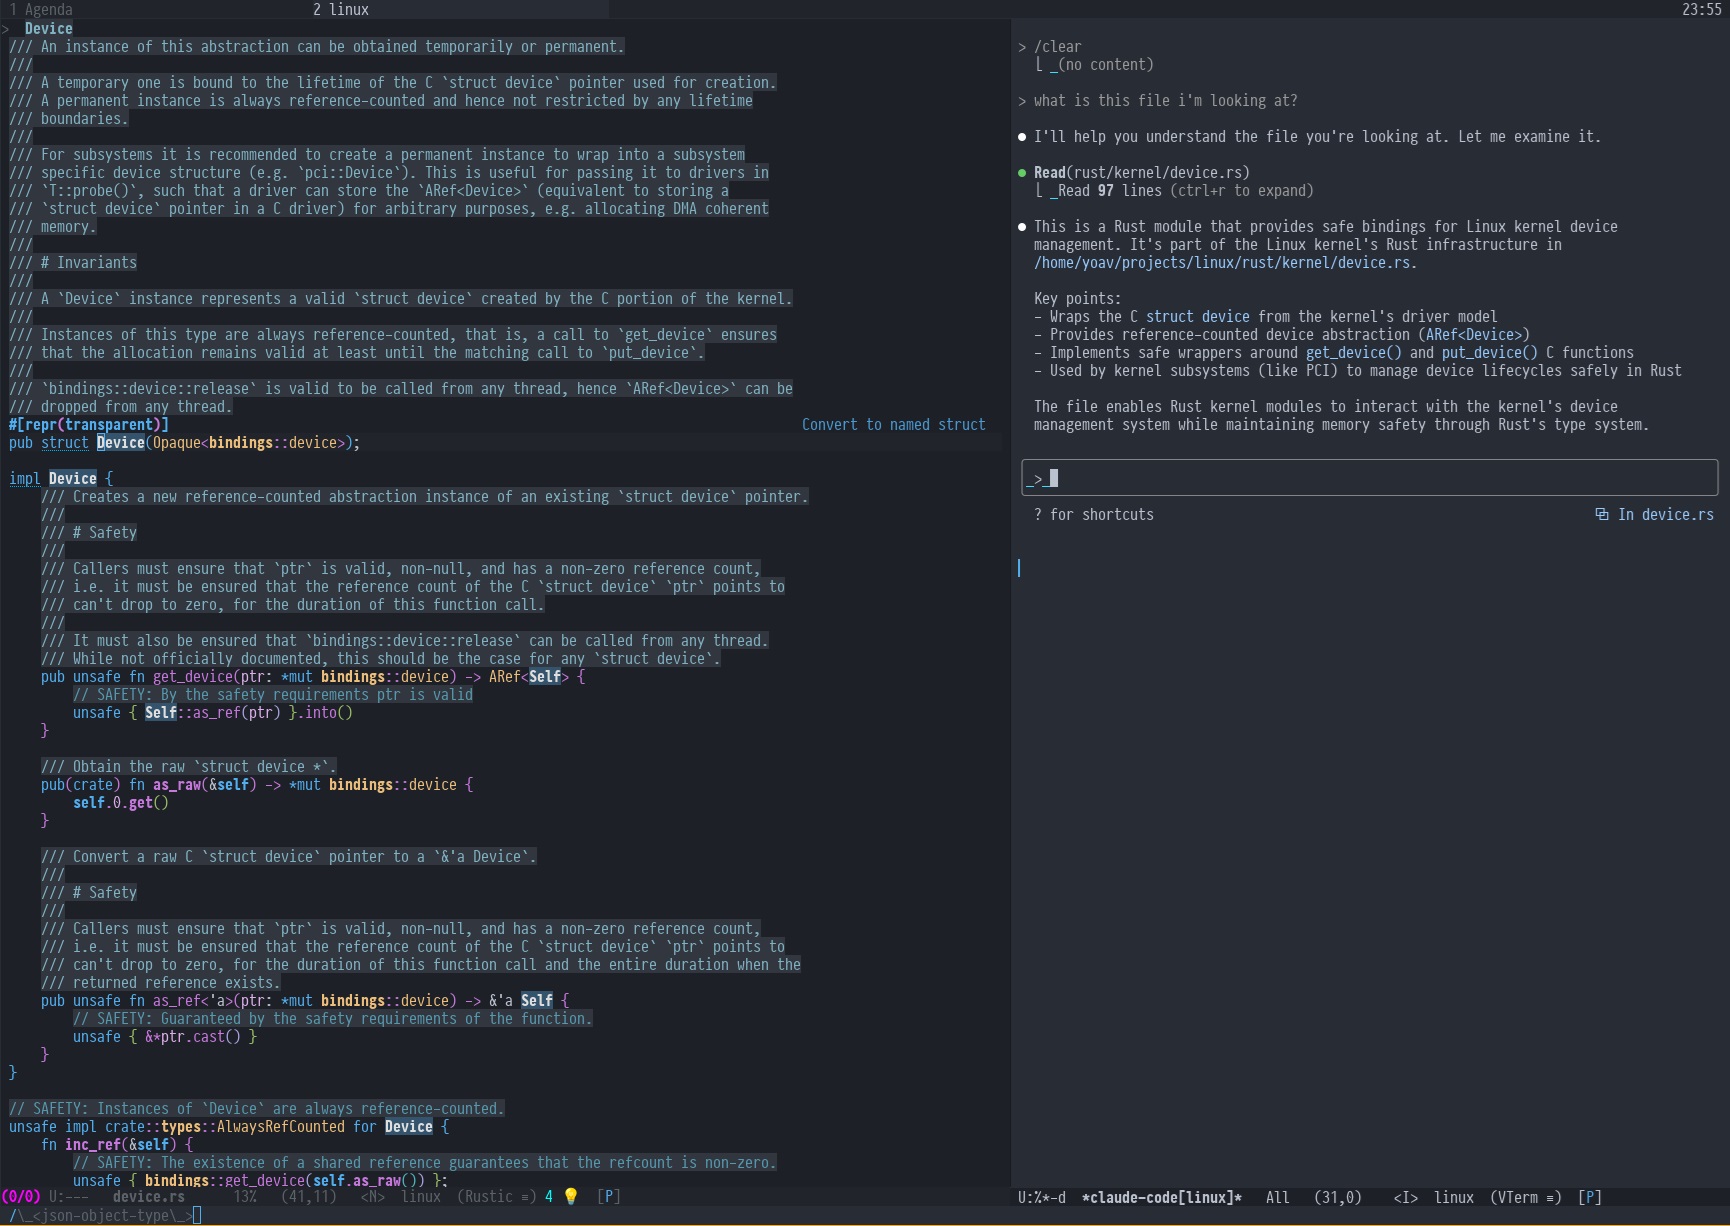This screenshot has width=1730, height=1226.
Task: Open the /home/yoav/projects/linux/rust/kernel/device.rs path link
Action: point(1224,263)
